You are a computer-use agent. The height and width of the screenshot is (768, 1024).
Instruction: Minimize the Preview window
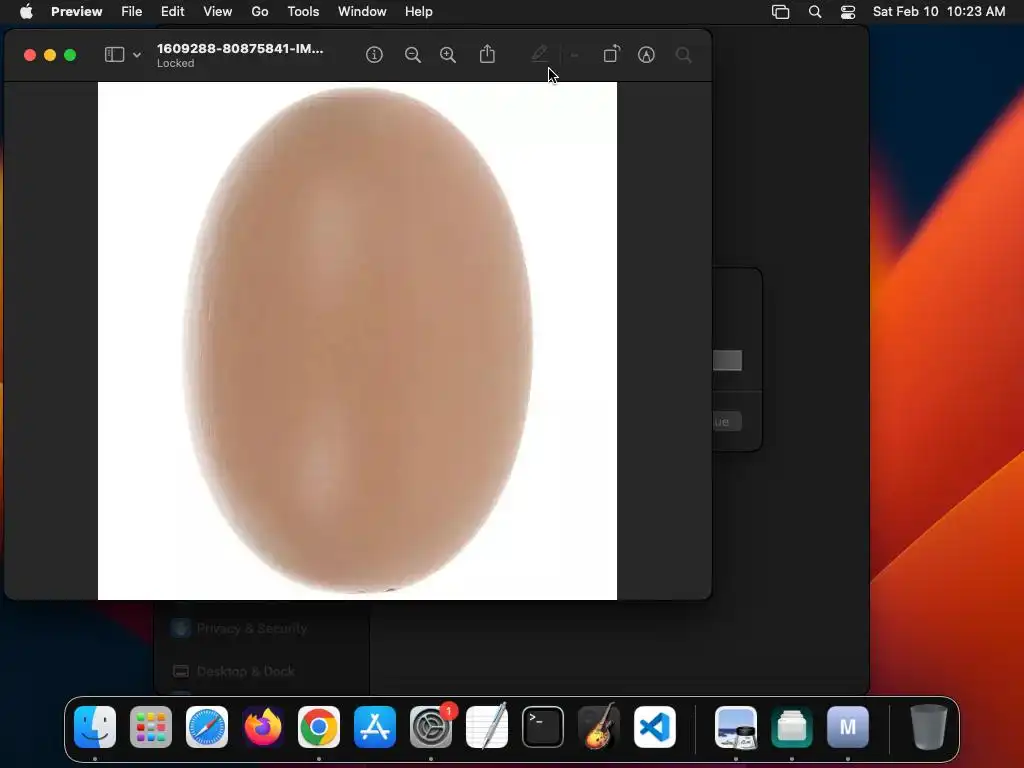50,55
